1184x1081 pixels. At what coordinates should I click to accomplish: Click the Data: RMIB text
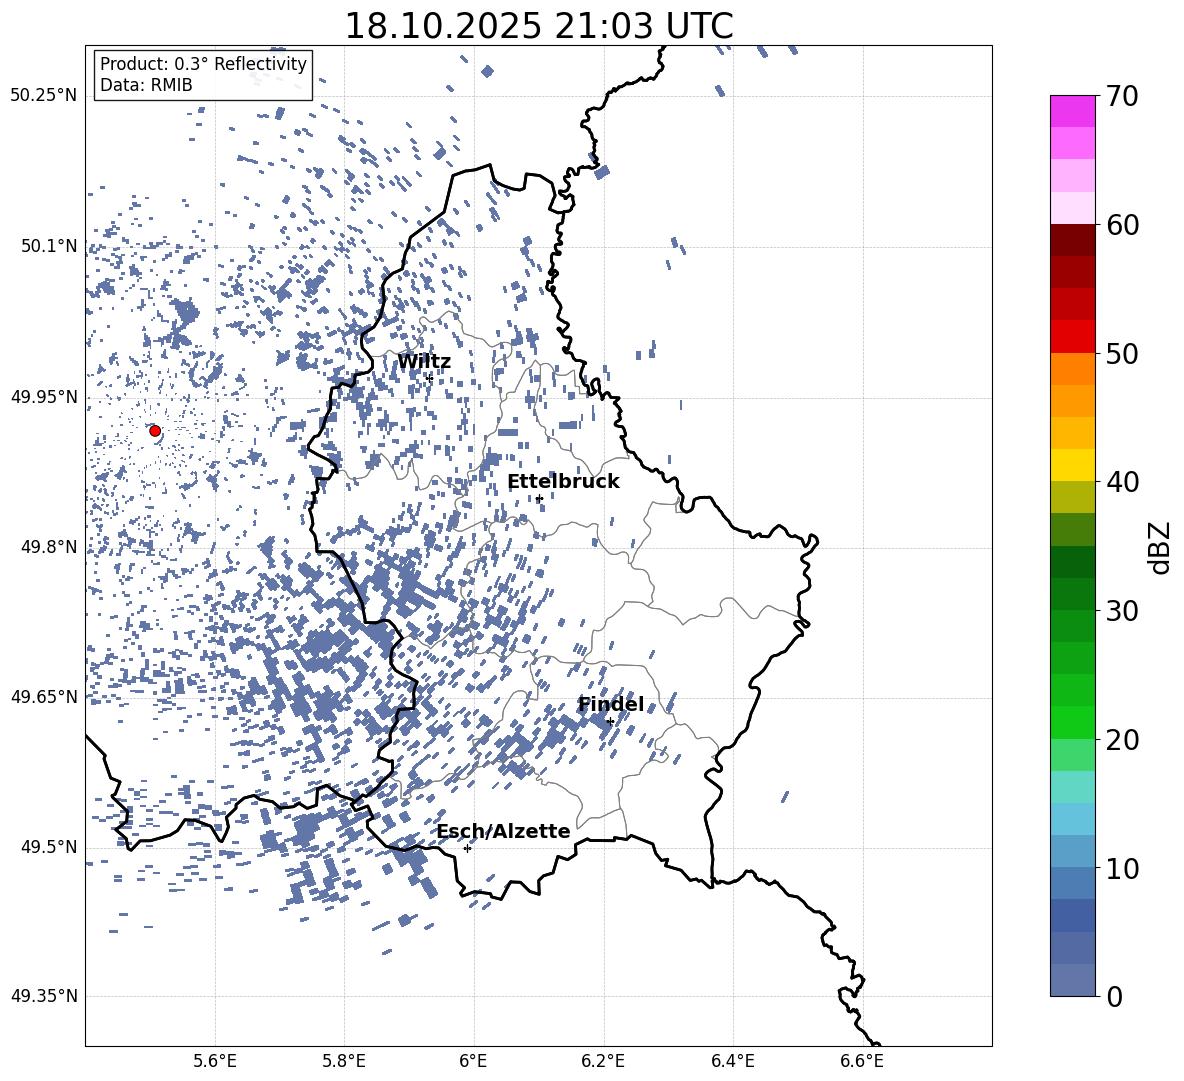[146, 85]
